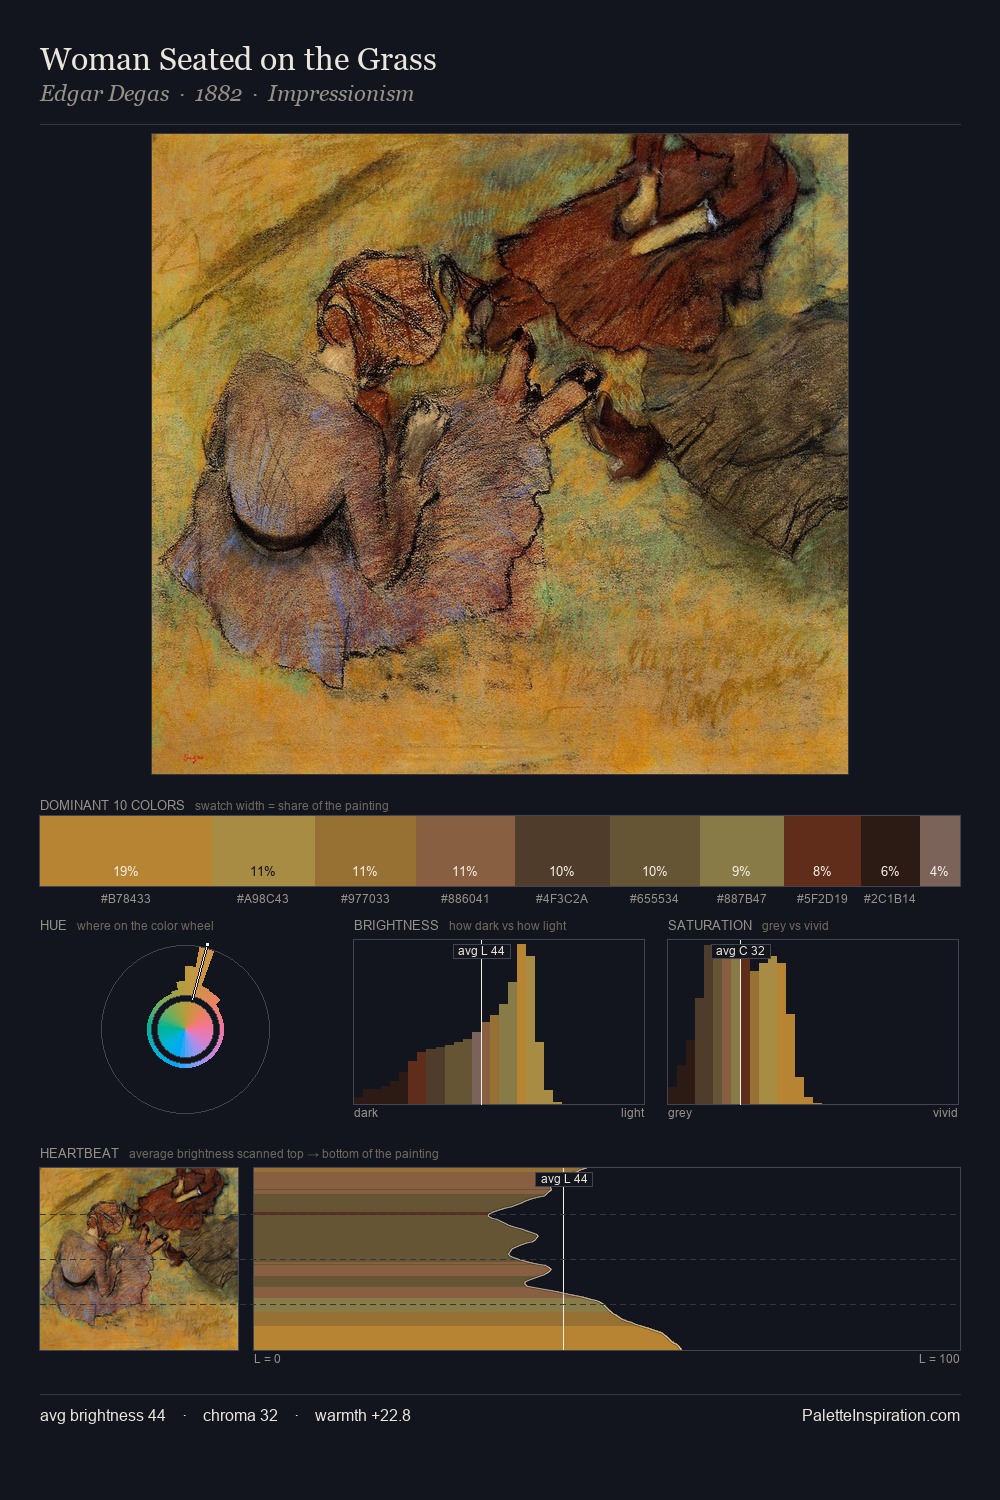Image resolution: width=1000 pixels, height=1500 pixels.
Task: Pick the #977033 color swatch
Action: click(x=365, y=851)
